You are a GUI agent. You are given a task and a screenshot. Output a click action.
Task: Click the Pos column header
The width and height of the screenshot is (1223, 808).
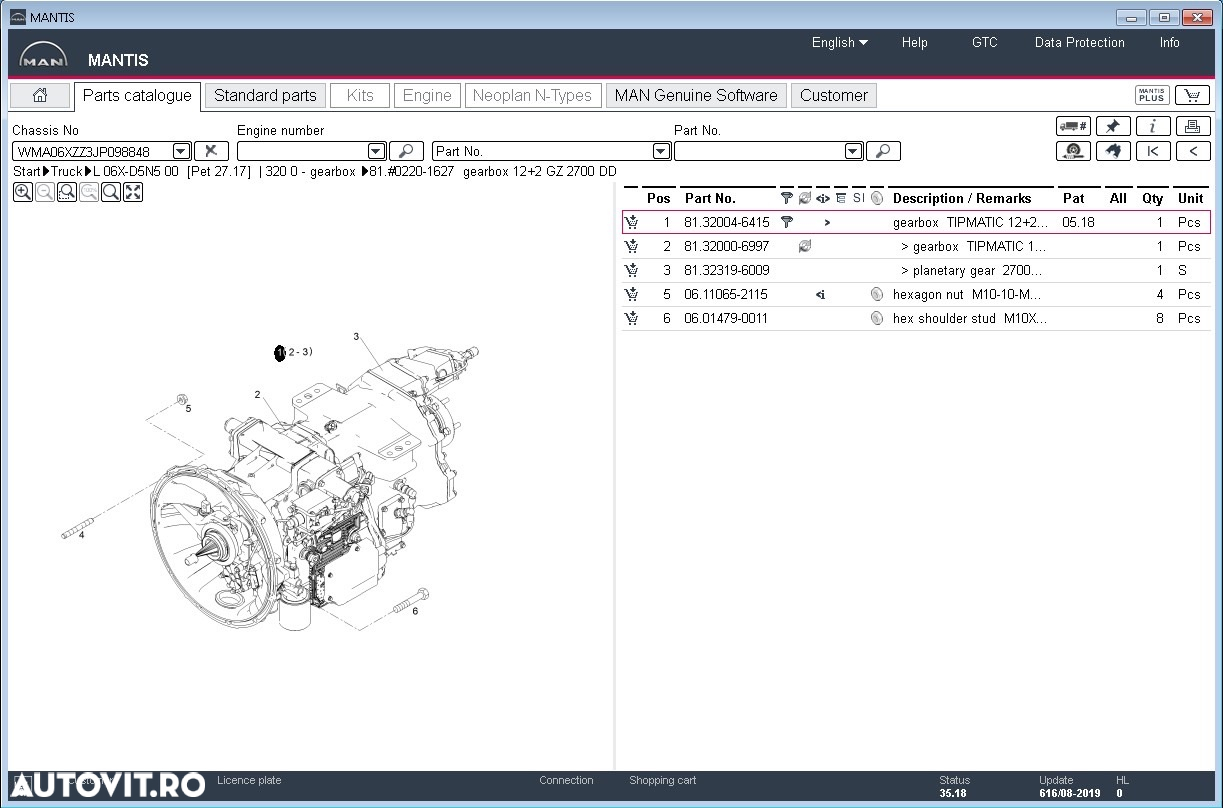point(658,198)
